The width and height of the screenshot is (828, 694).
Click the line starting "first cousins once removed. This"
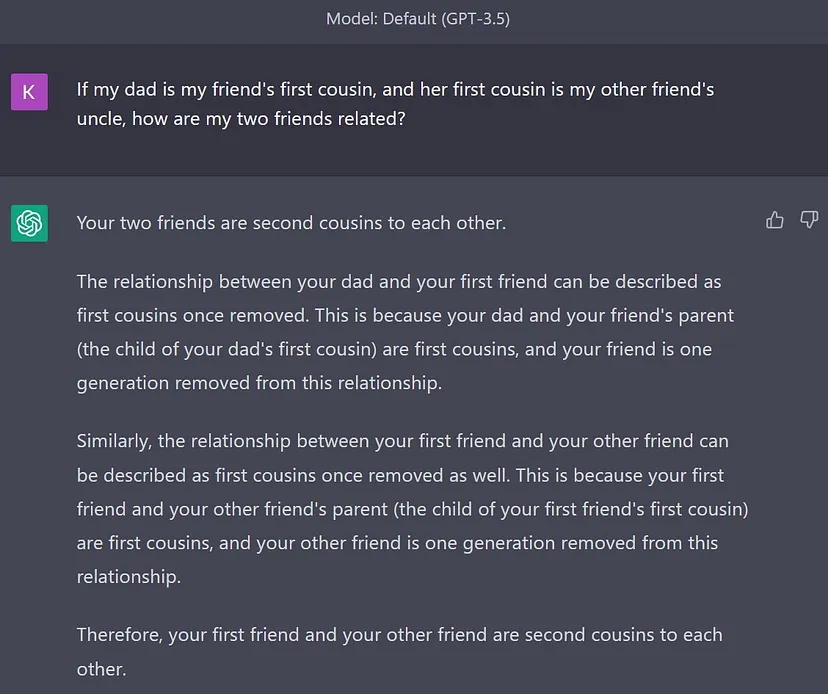tap(405, 315)
